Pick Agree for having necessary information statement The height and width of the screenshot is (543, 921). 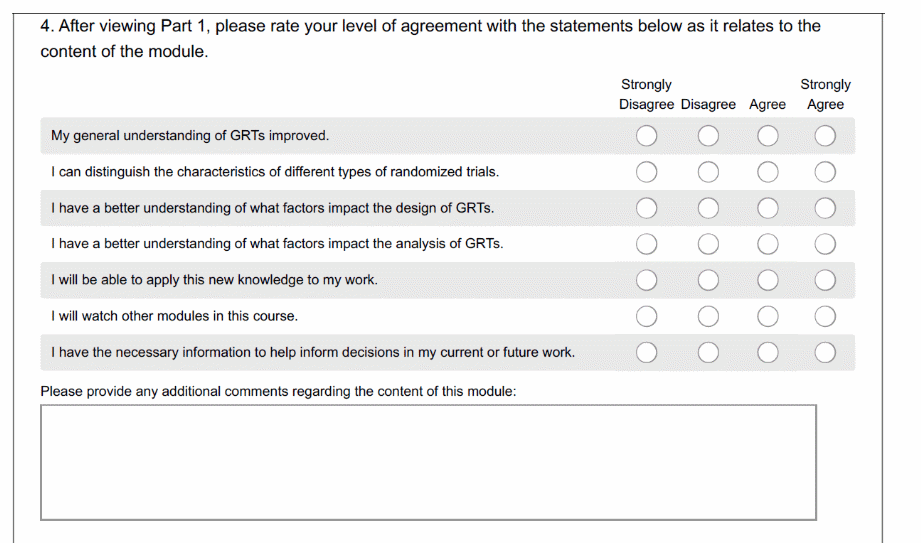coord(767,352)
